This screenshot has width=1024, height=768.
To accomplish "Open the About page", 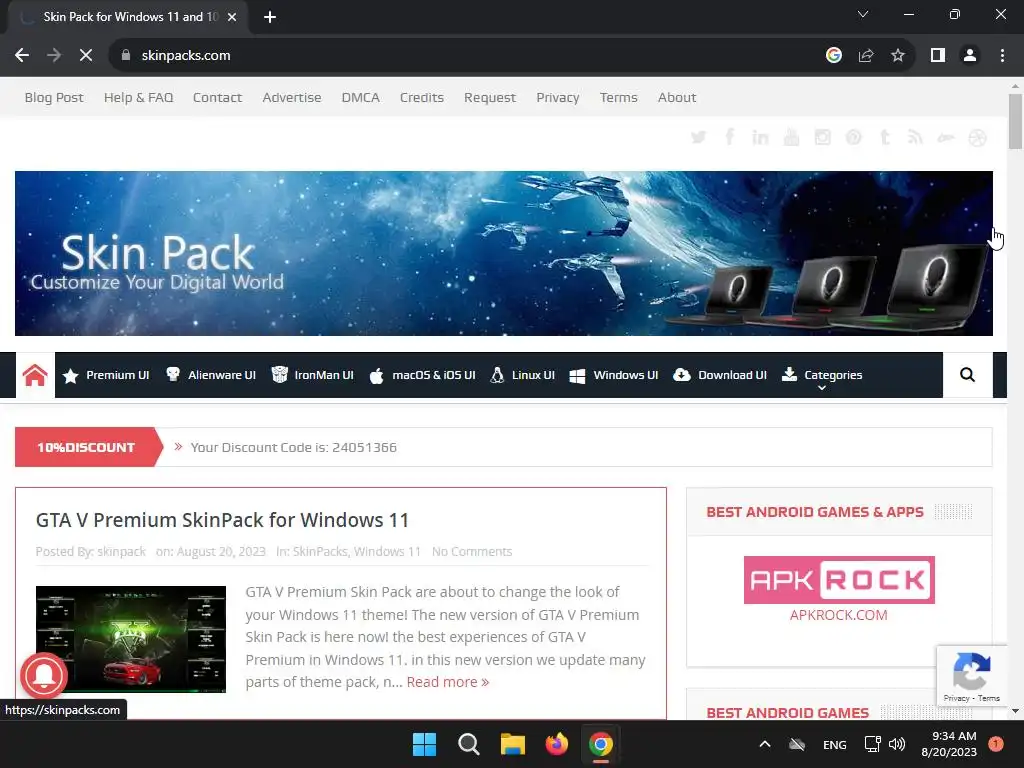I will pos(677,97).
